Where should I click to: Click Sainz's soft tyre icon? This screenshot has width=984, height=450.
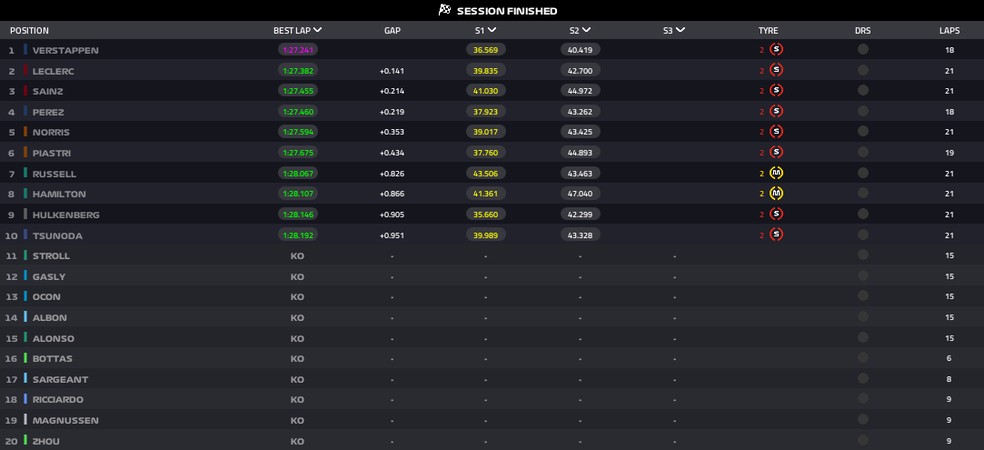776,90
